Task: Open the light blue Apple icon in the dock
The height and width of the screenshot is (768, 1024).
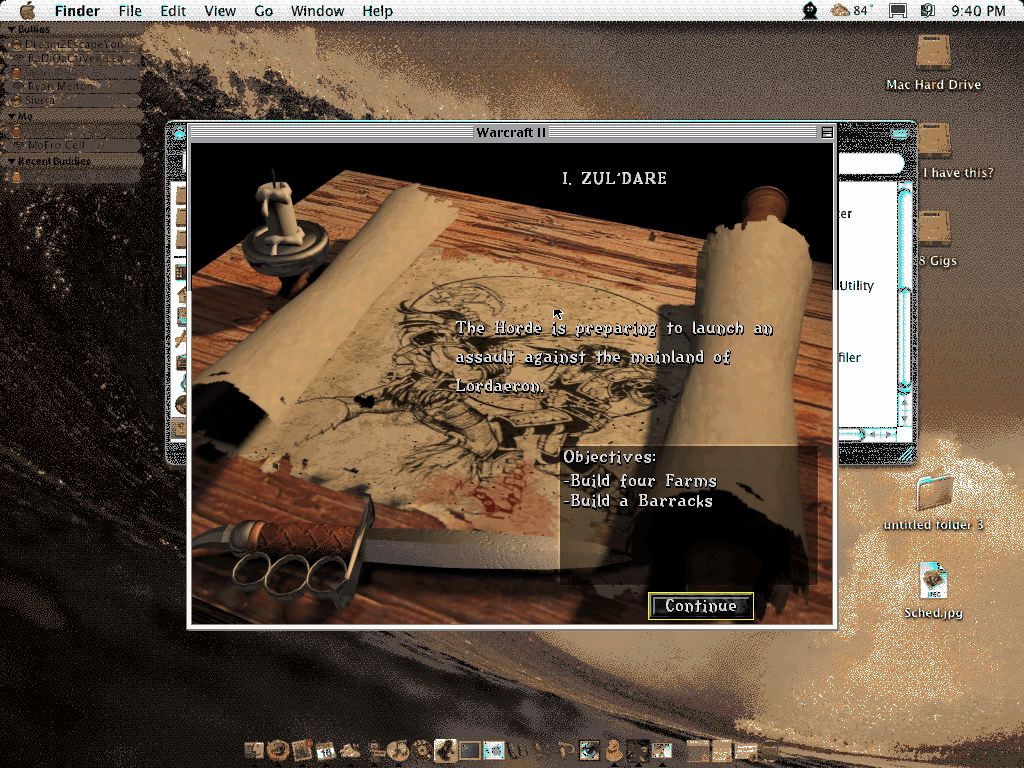Action: [x=494, y=750]
